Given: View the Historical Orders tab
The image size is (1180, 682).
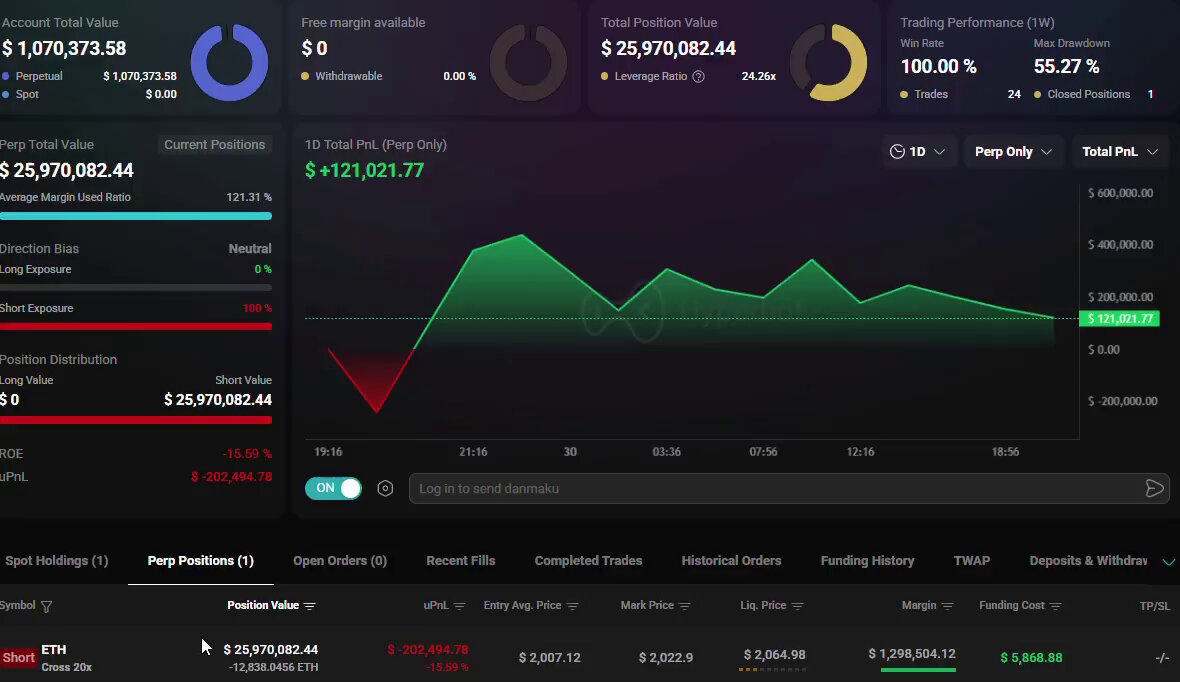Looking at the screenshot, I should 731,561.
